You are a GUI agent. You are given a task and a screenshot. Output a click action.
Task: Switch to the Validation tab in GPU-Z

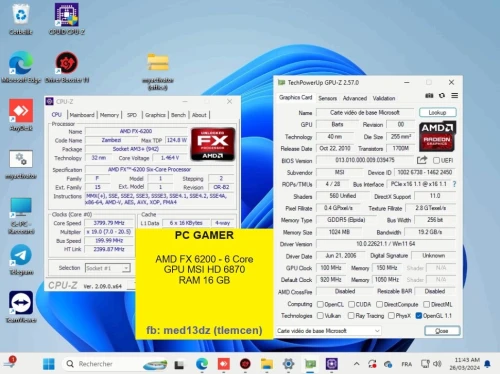[384, 98]
